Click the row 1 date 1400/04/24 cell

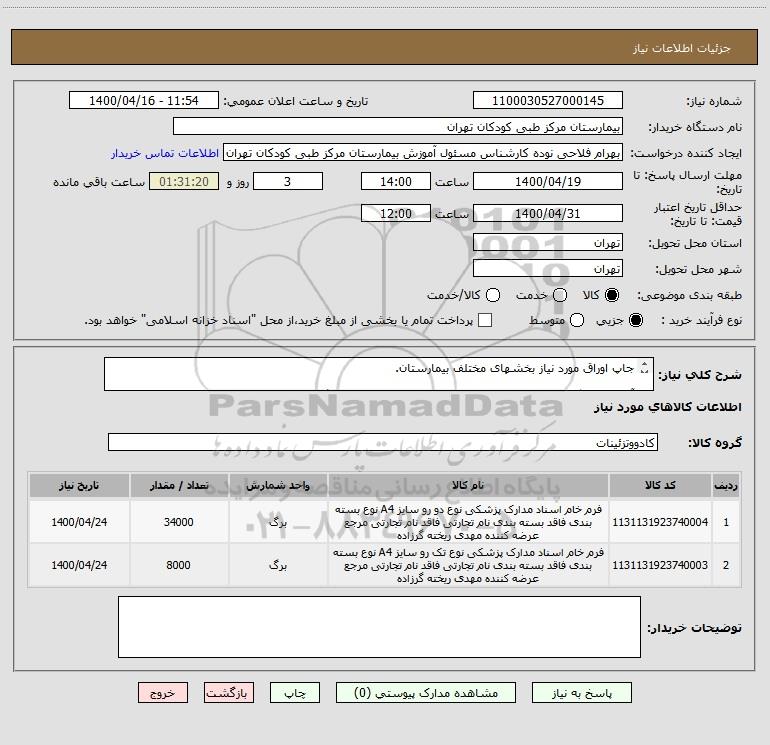[79, 522]
